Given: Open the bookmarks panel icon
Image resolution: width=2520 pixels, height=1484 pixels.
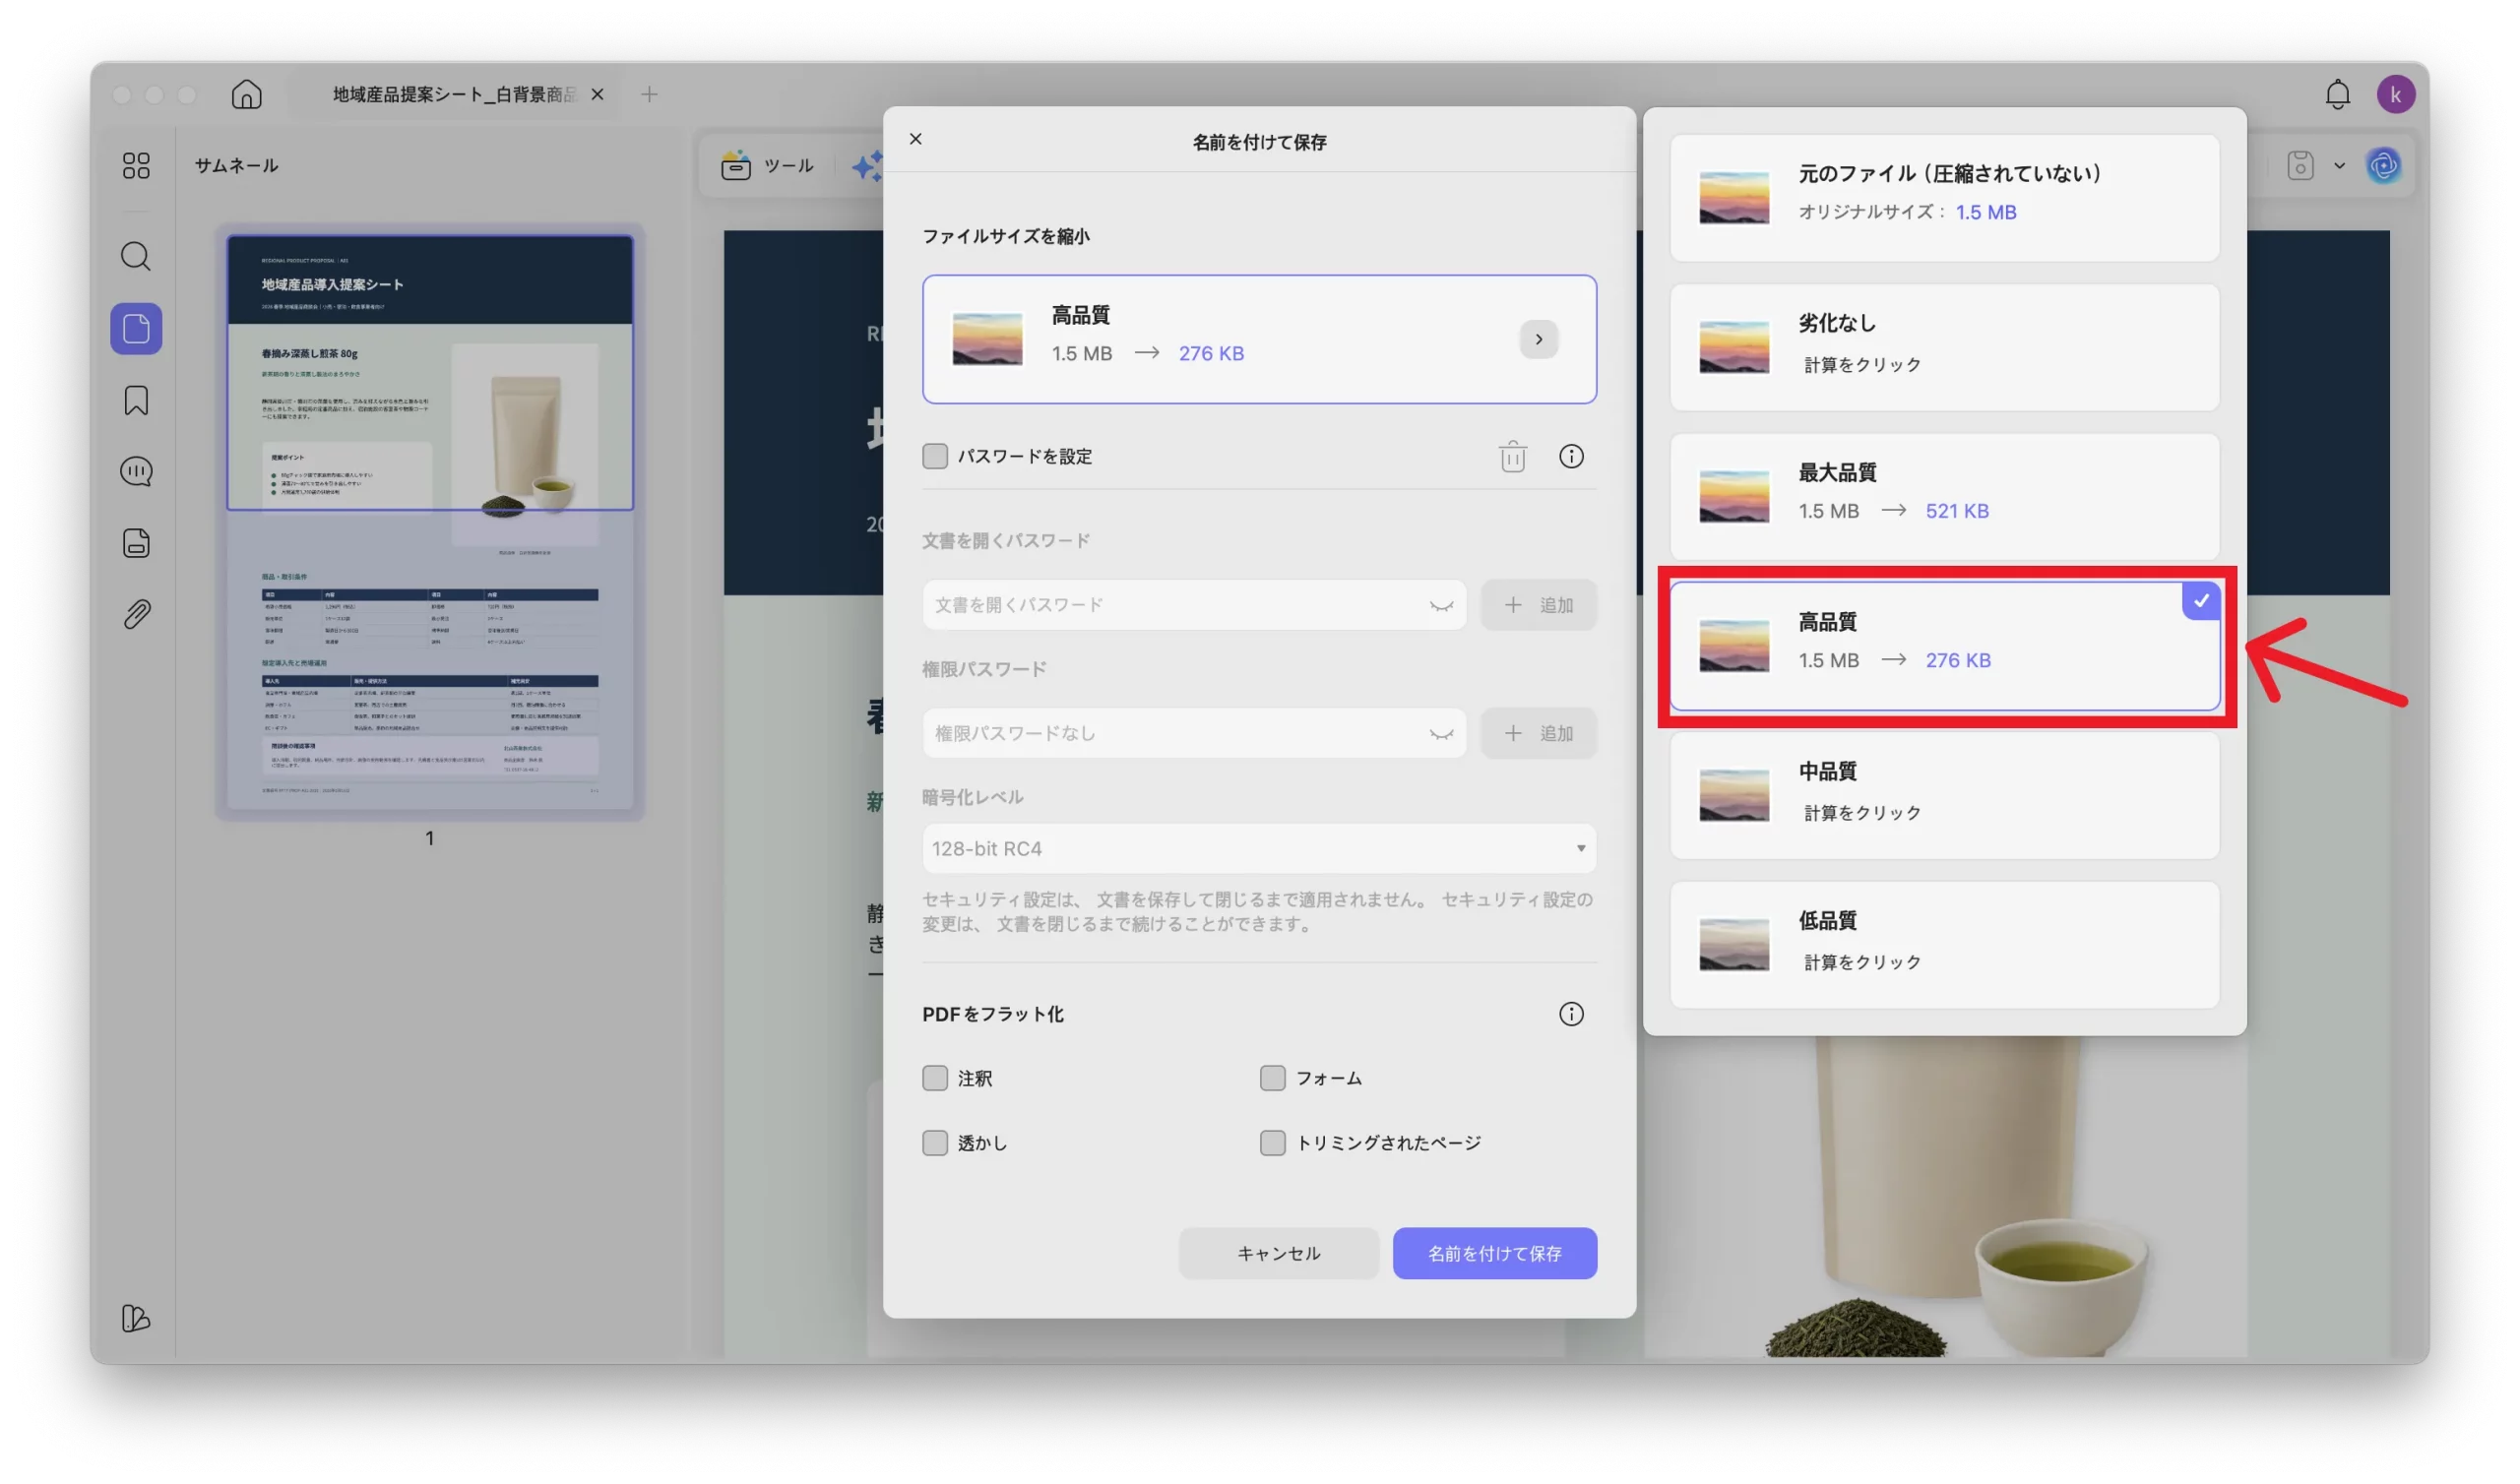Looking at the screenshot, I should (x=136, y=400).
